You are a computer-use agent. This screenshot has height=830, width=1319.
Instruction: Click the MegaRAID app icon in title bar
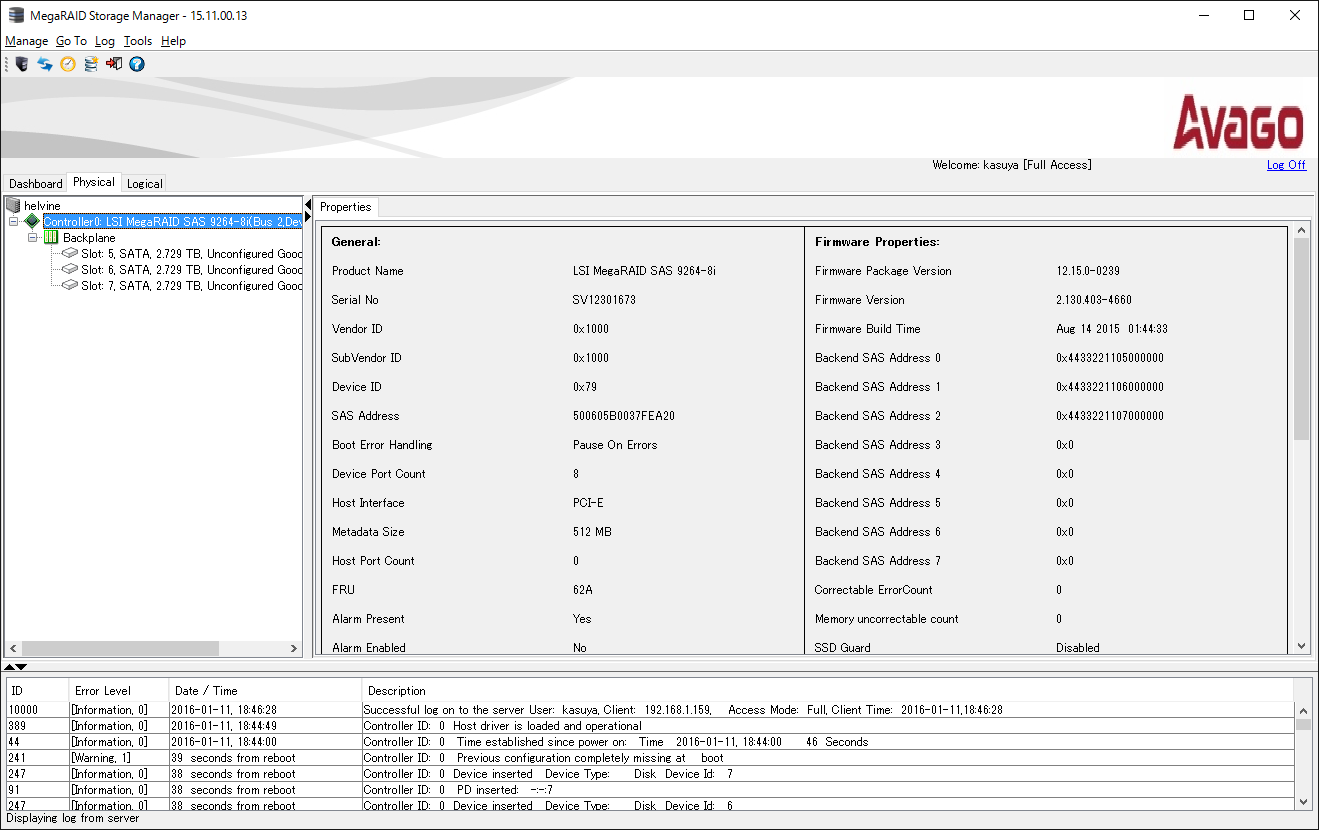15,15
